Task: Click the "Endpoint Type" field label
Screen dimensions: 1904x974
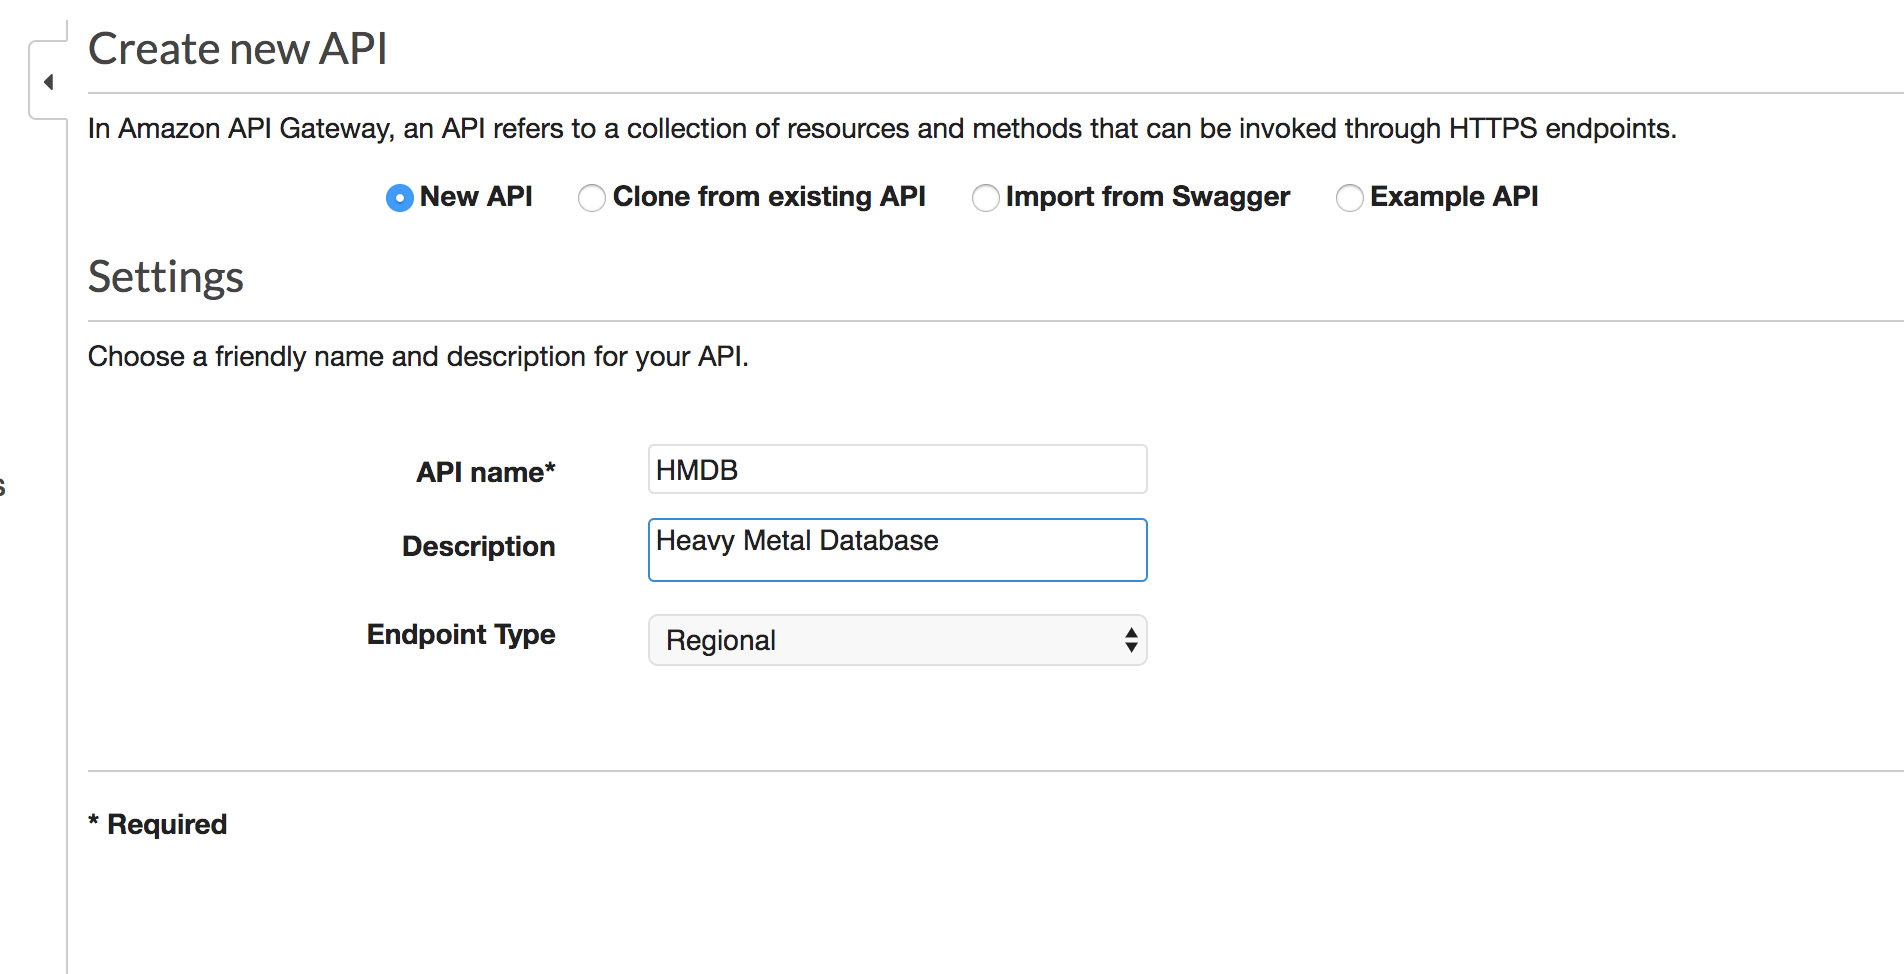Action: point(461,635)
